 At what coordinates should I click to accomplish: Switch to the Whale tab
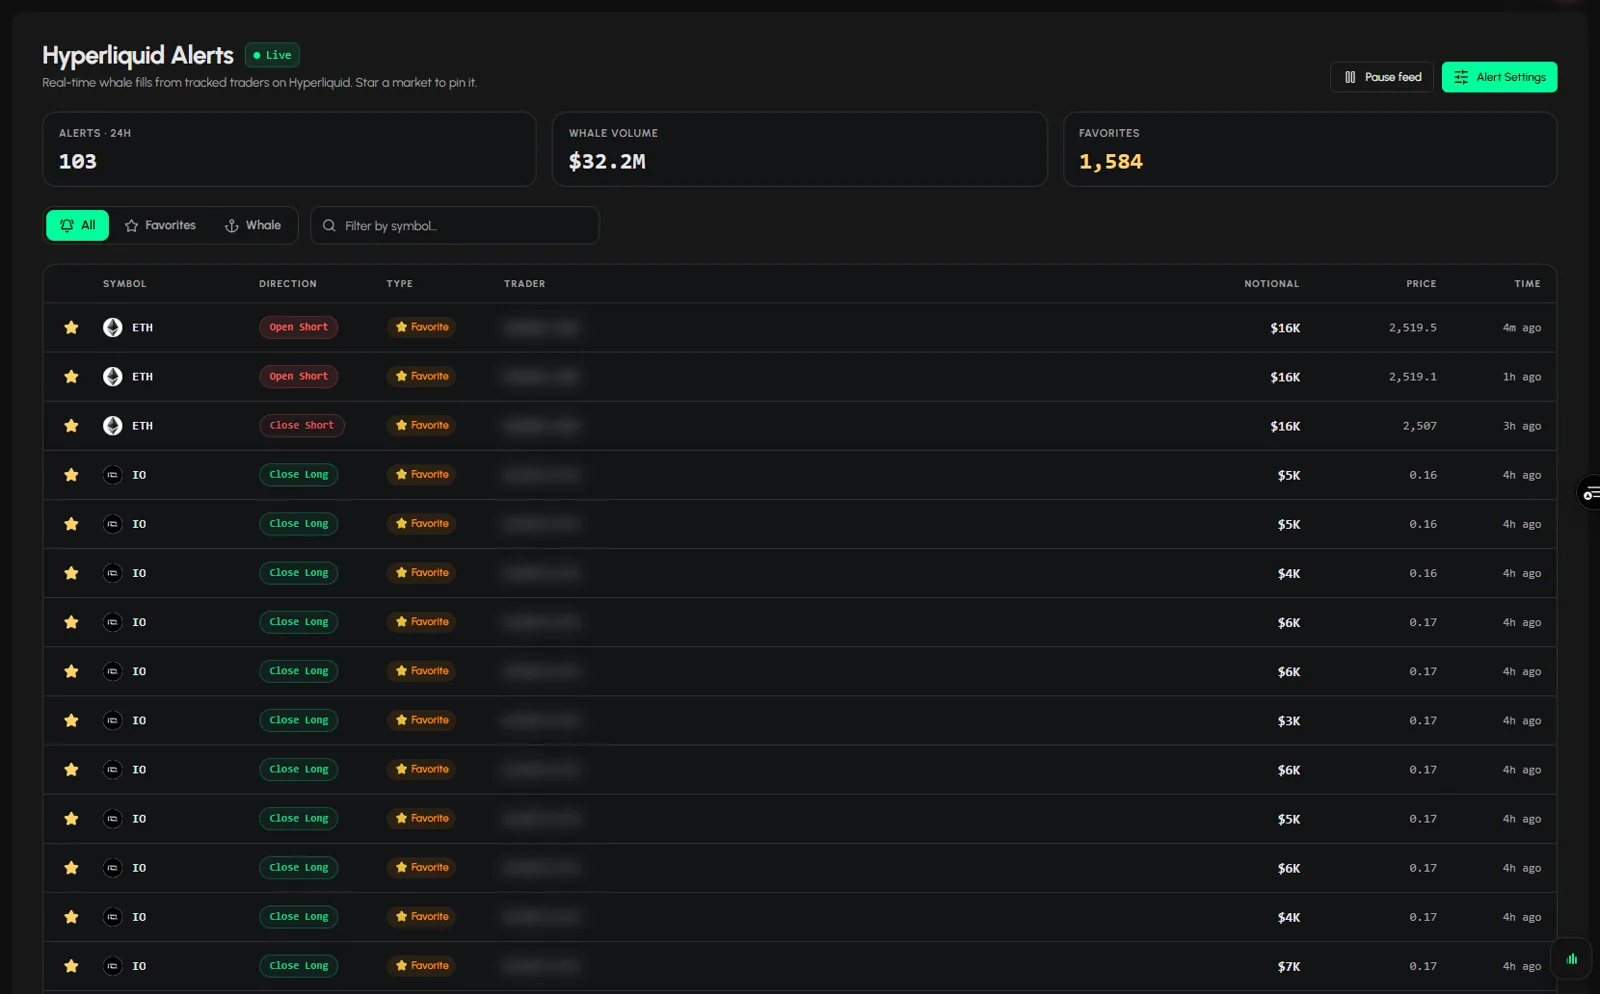point(253,225)
